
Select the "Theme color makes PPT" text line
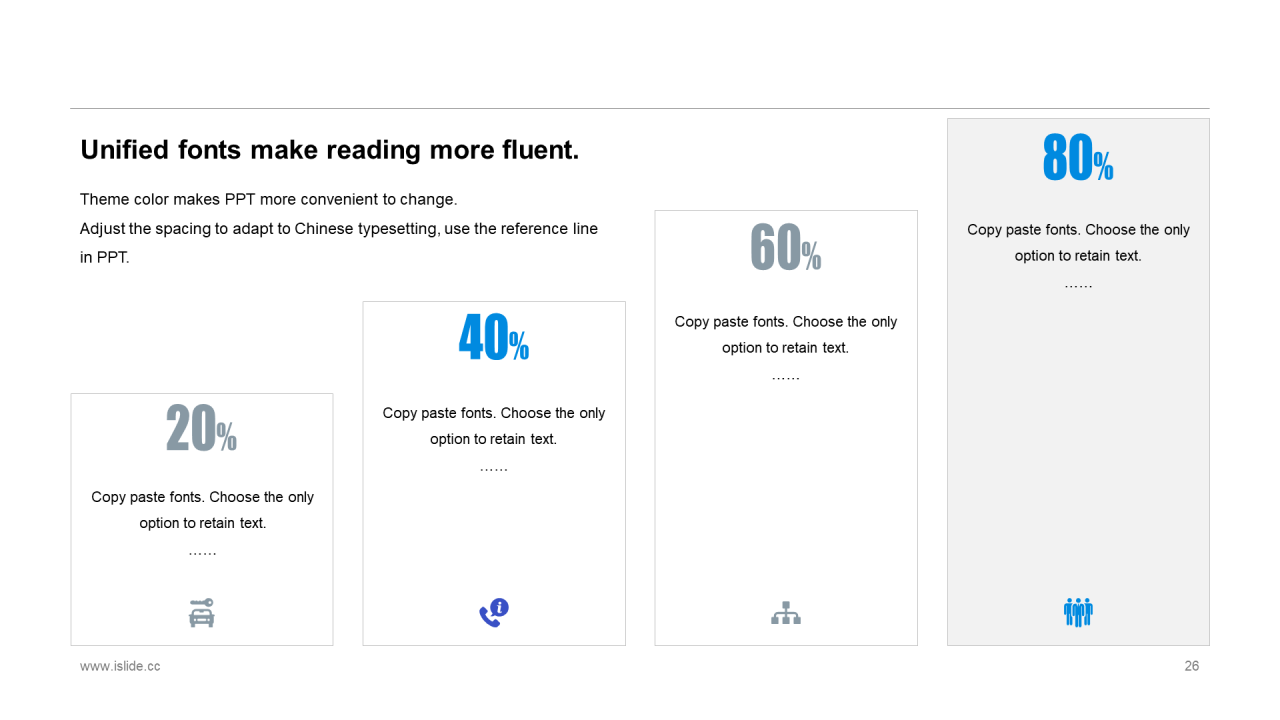(x=269, y=199)
